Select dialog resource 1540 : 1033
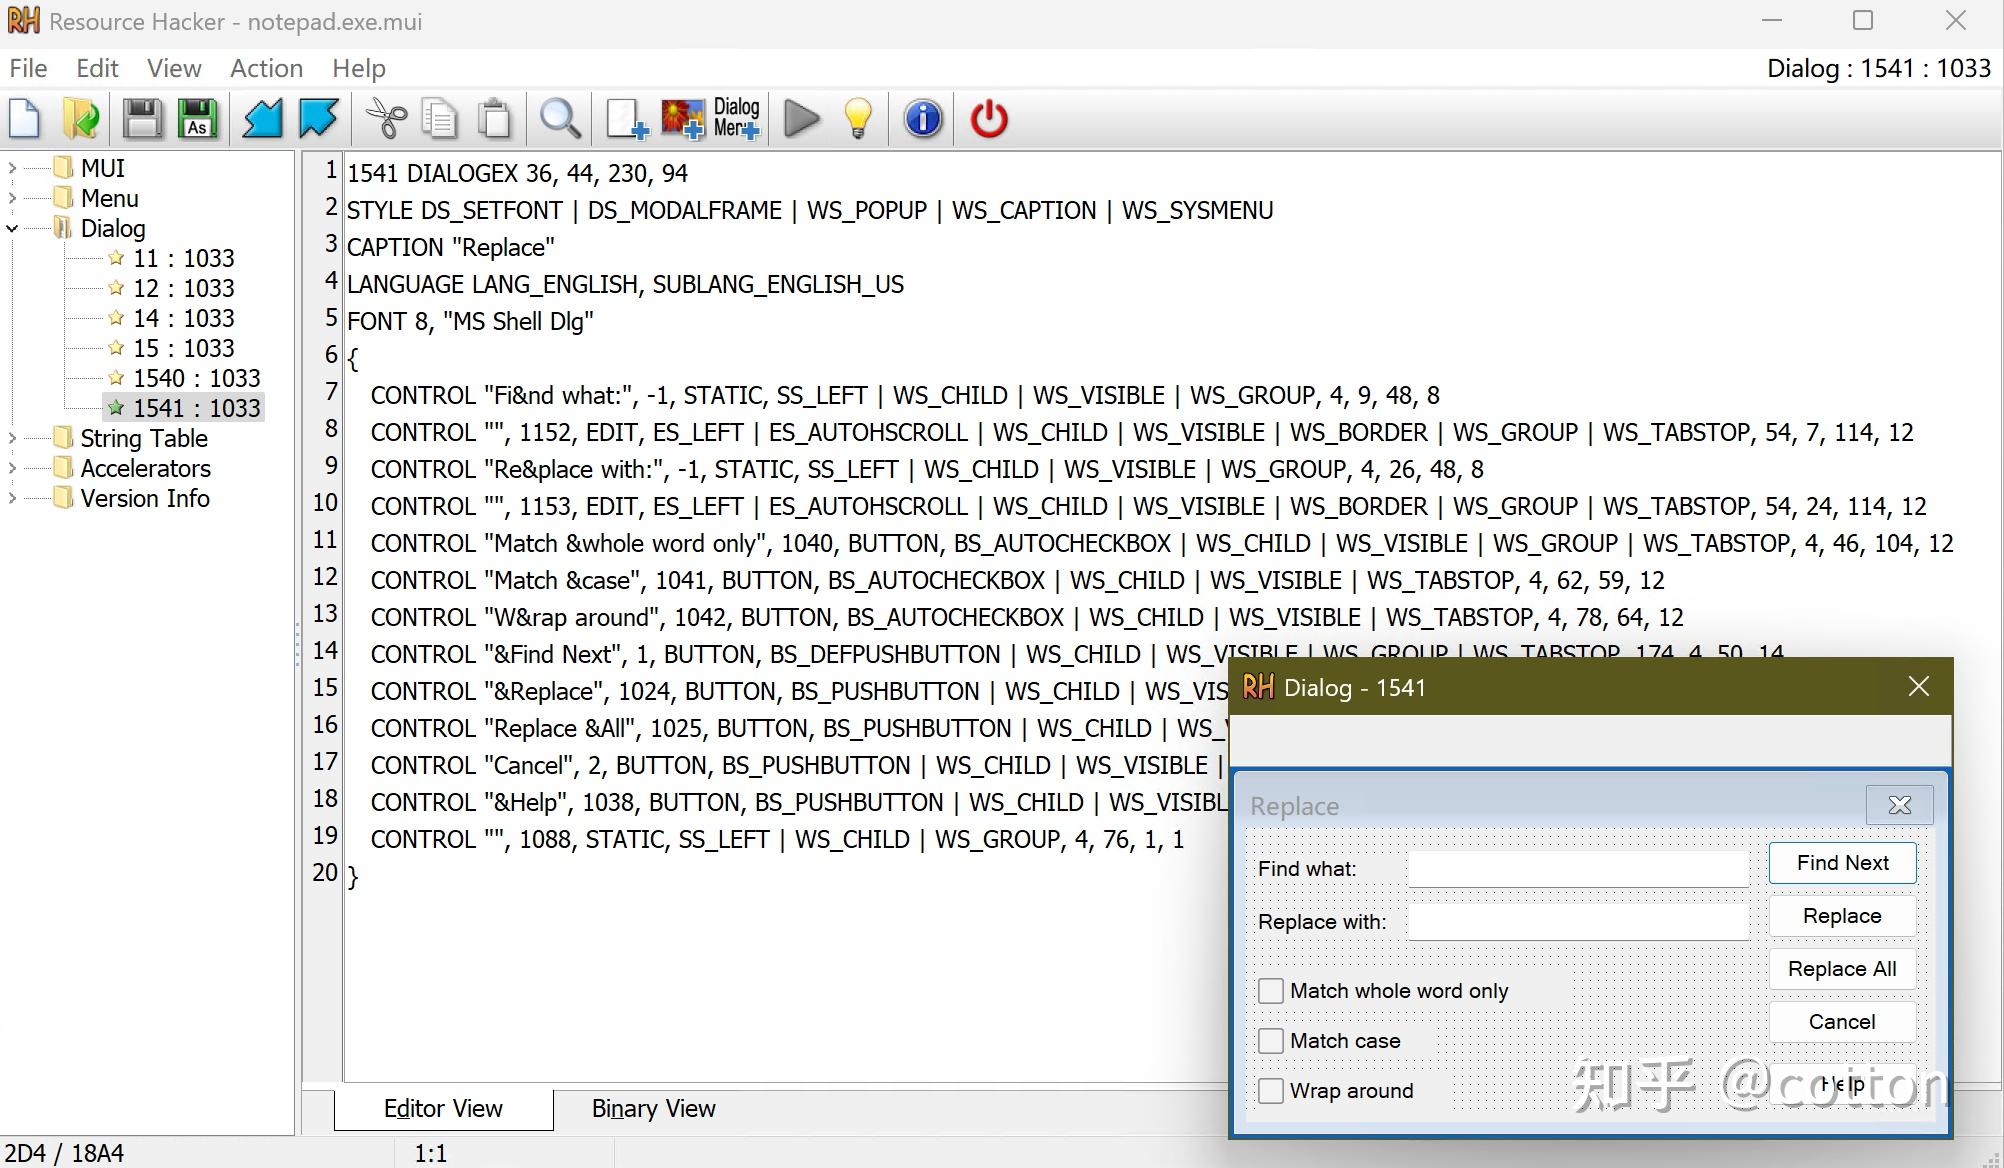Viewport: 2004px width, 1168px height. [197, 378]
